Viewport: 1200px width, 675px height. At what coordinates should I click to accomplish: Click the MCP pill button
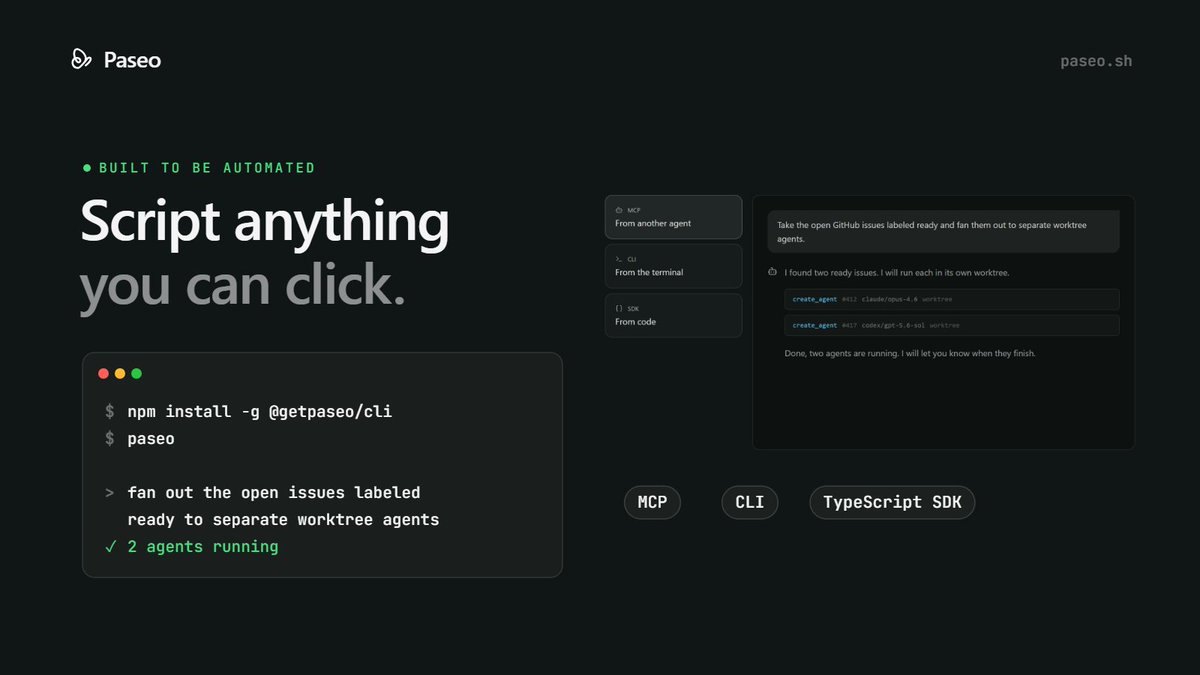coord(652,502)
